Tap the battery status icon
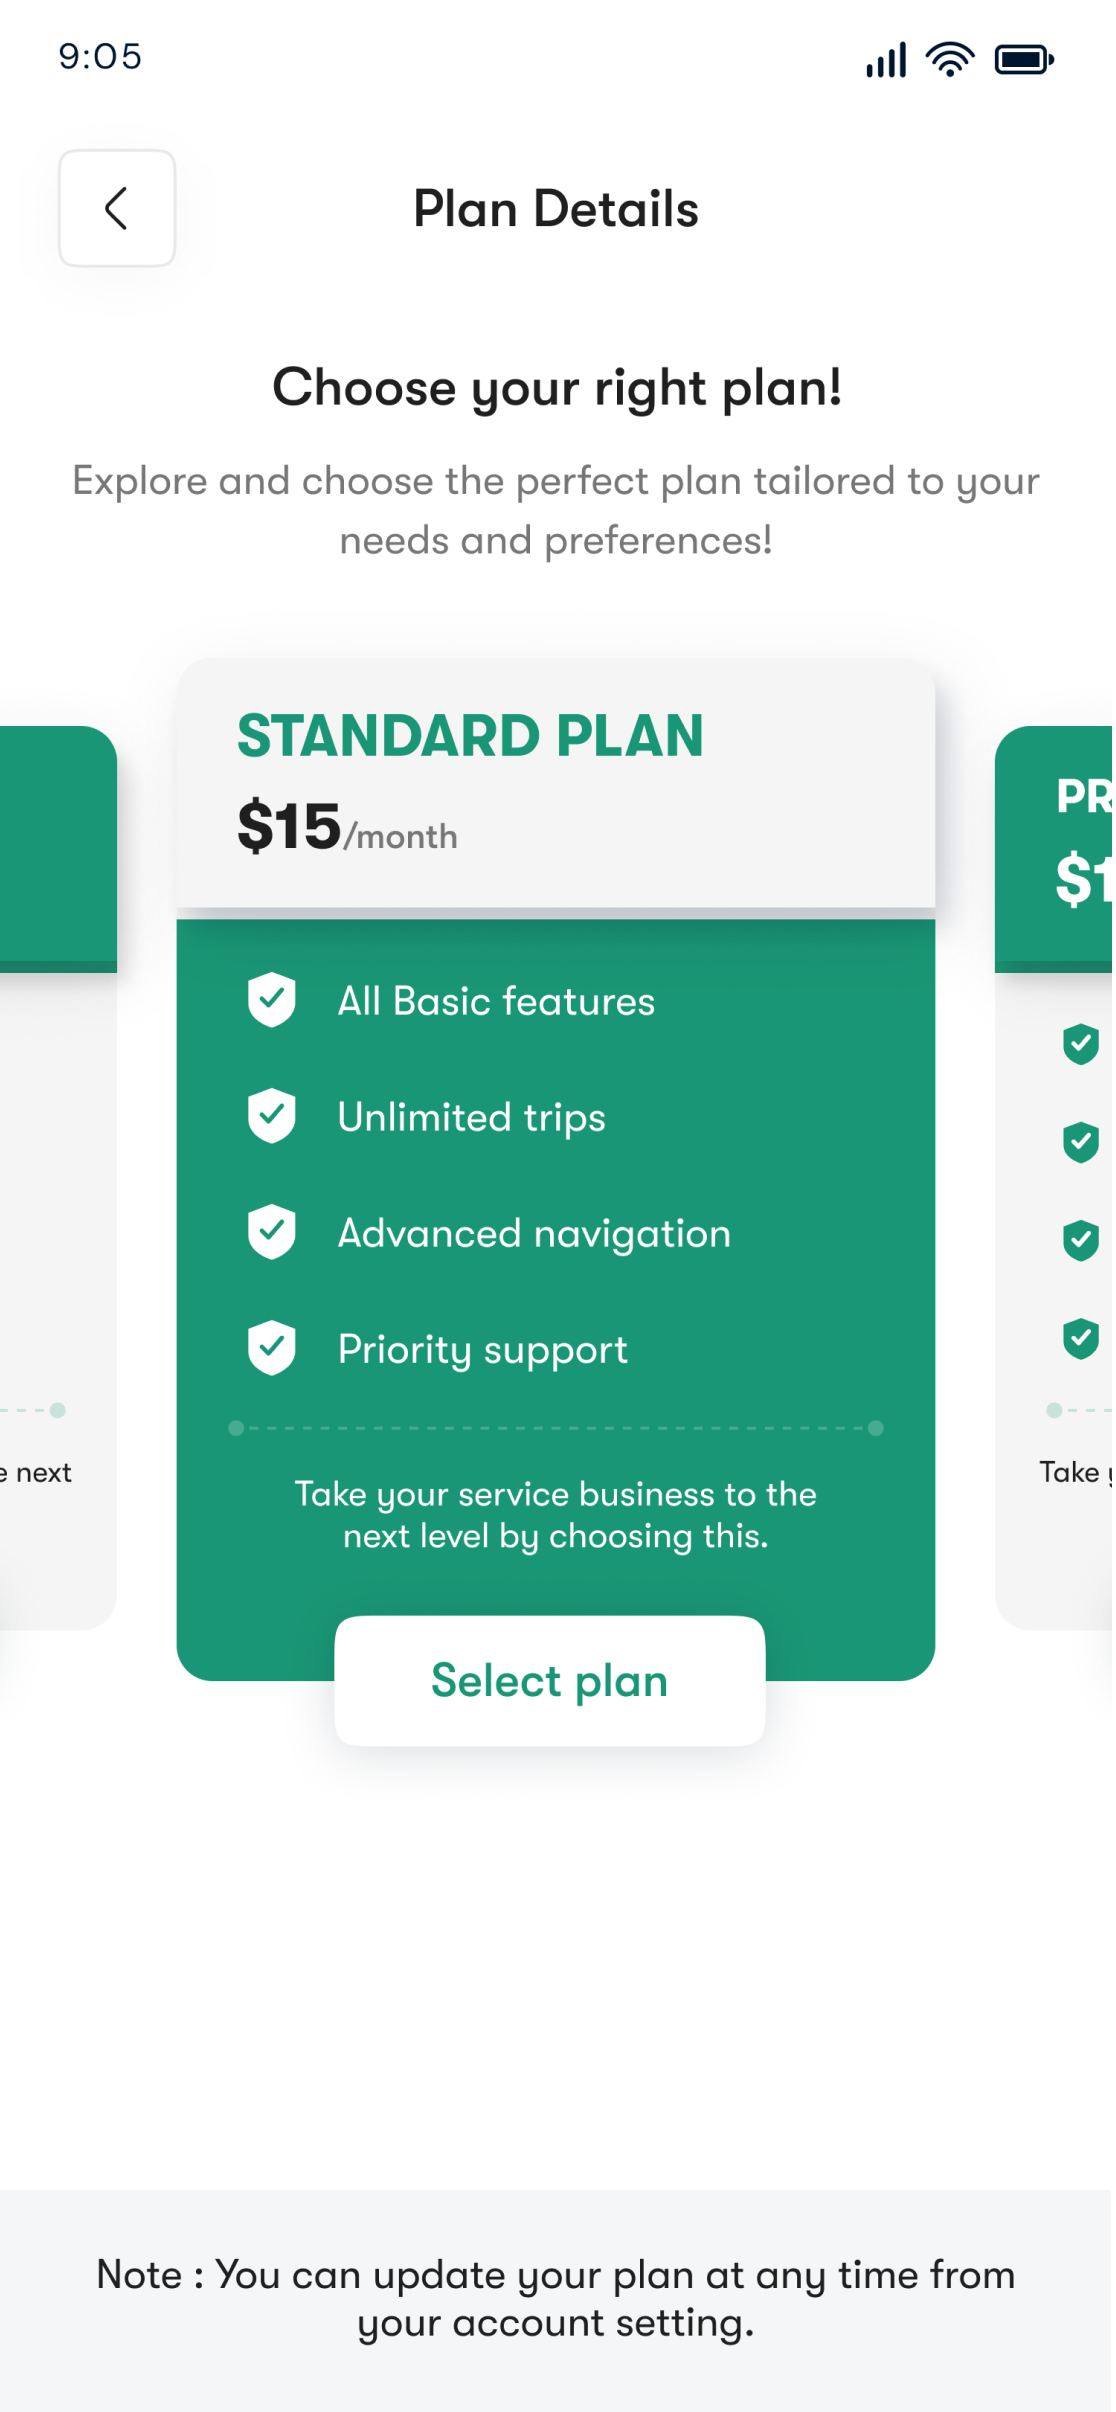The width and height of the screenshot is (1116, 2412). [x=1024, y=60]
